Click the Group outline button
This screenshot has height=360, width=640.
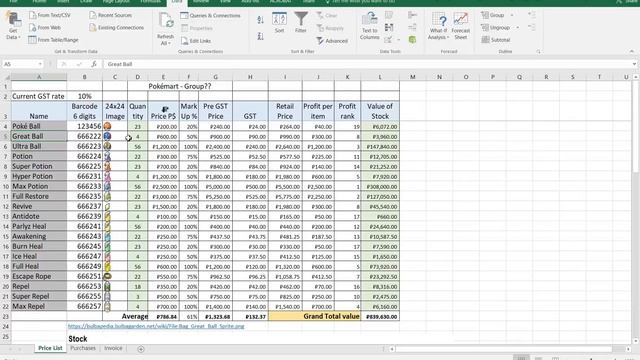pos(492,15)
